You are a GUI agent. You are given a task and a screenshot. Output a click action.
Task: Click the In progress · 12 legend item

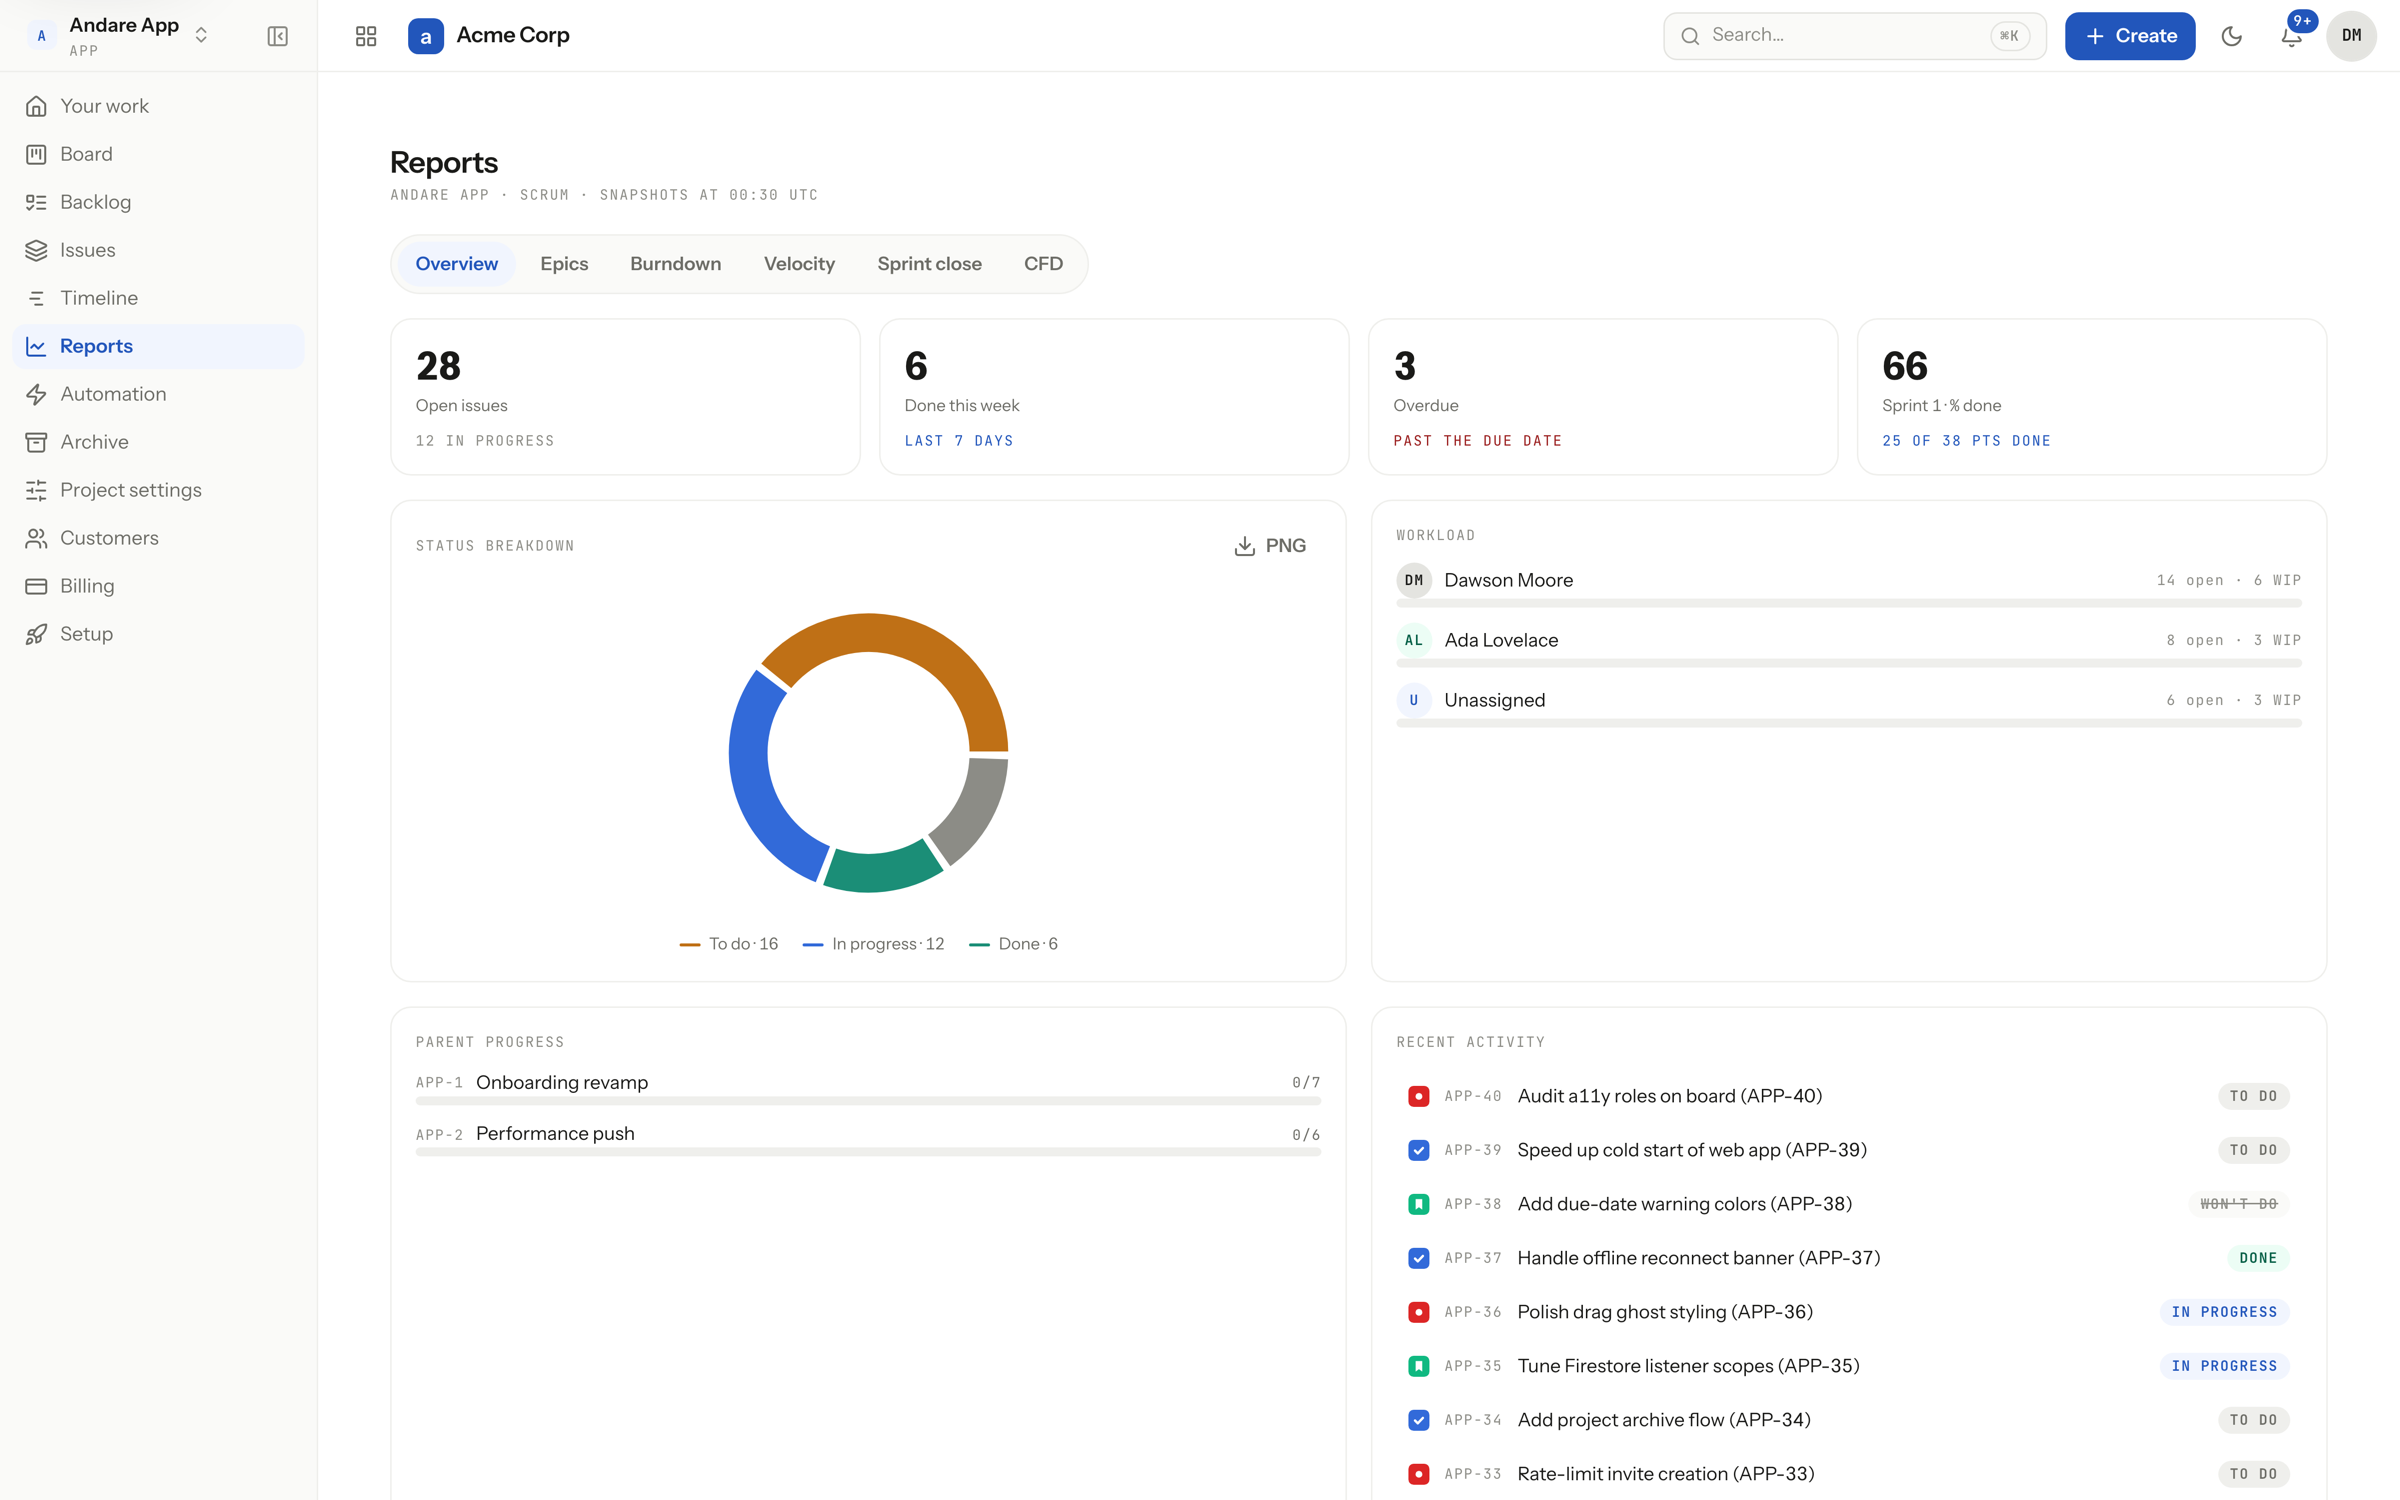pos(873,944)
